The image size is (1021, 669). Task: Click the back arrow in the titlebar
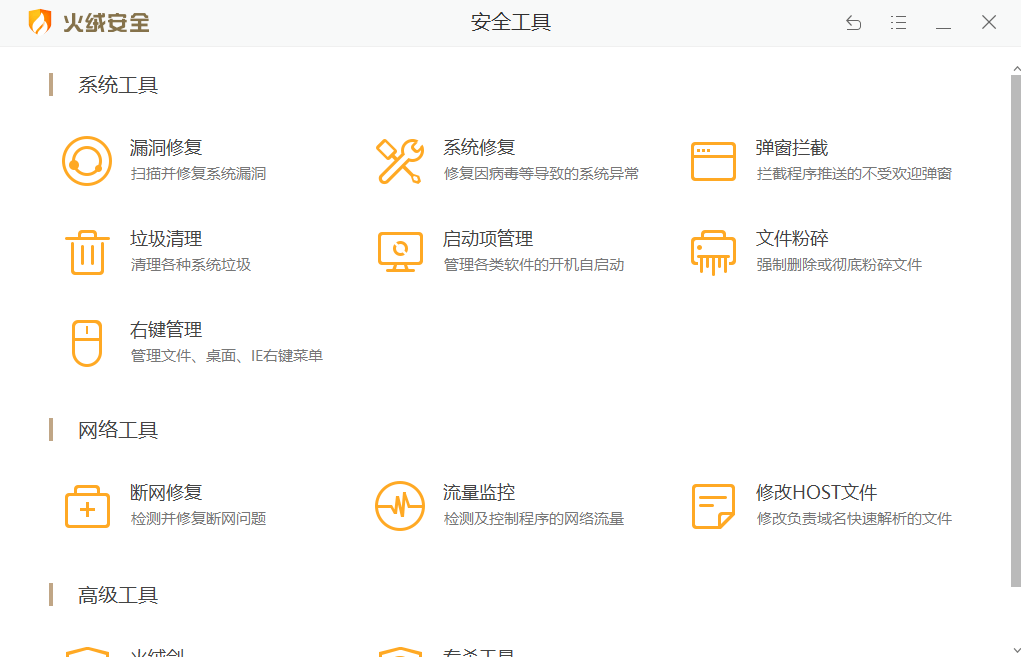tap(853, 21)
